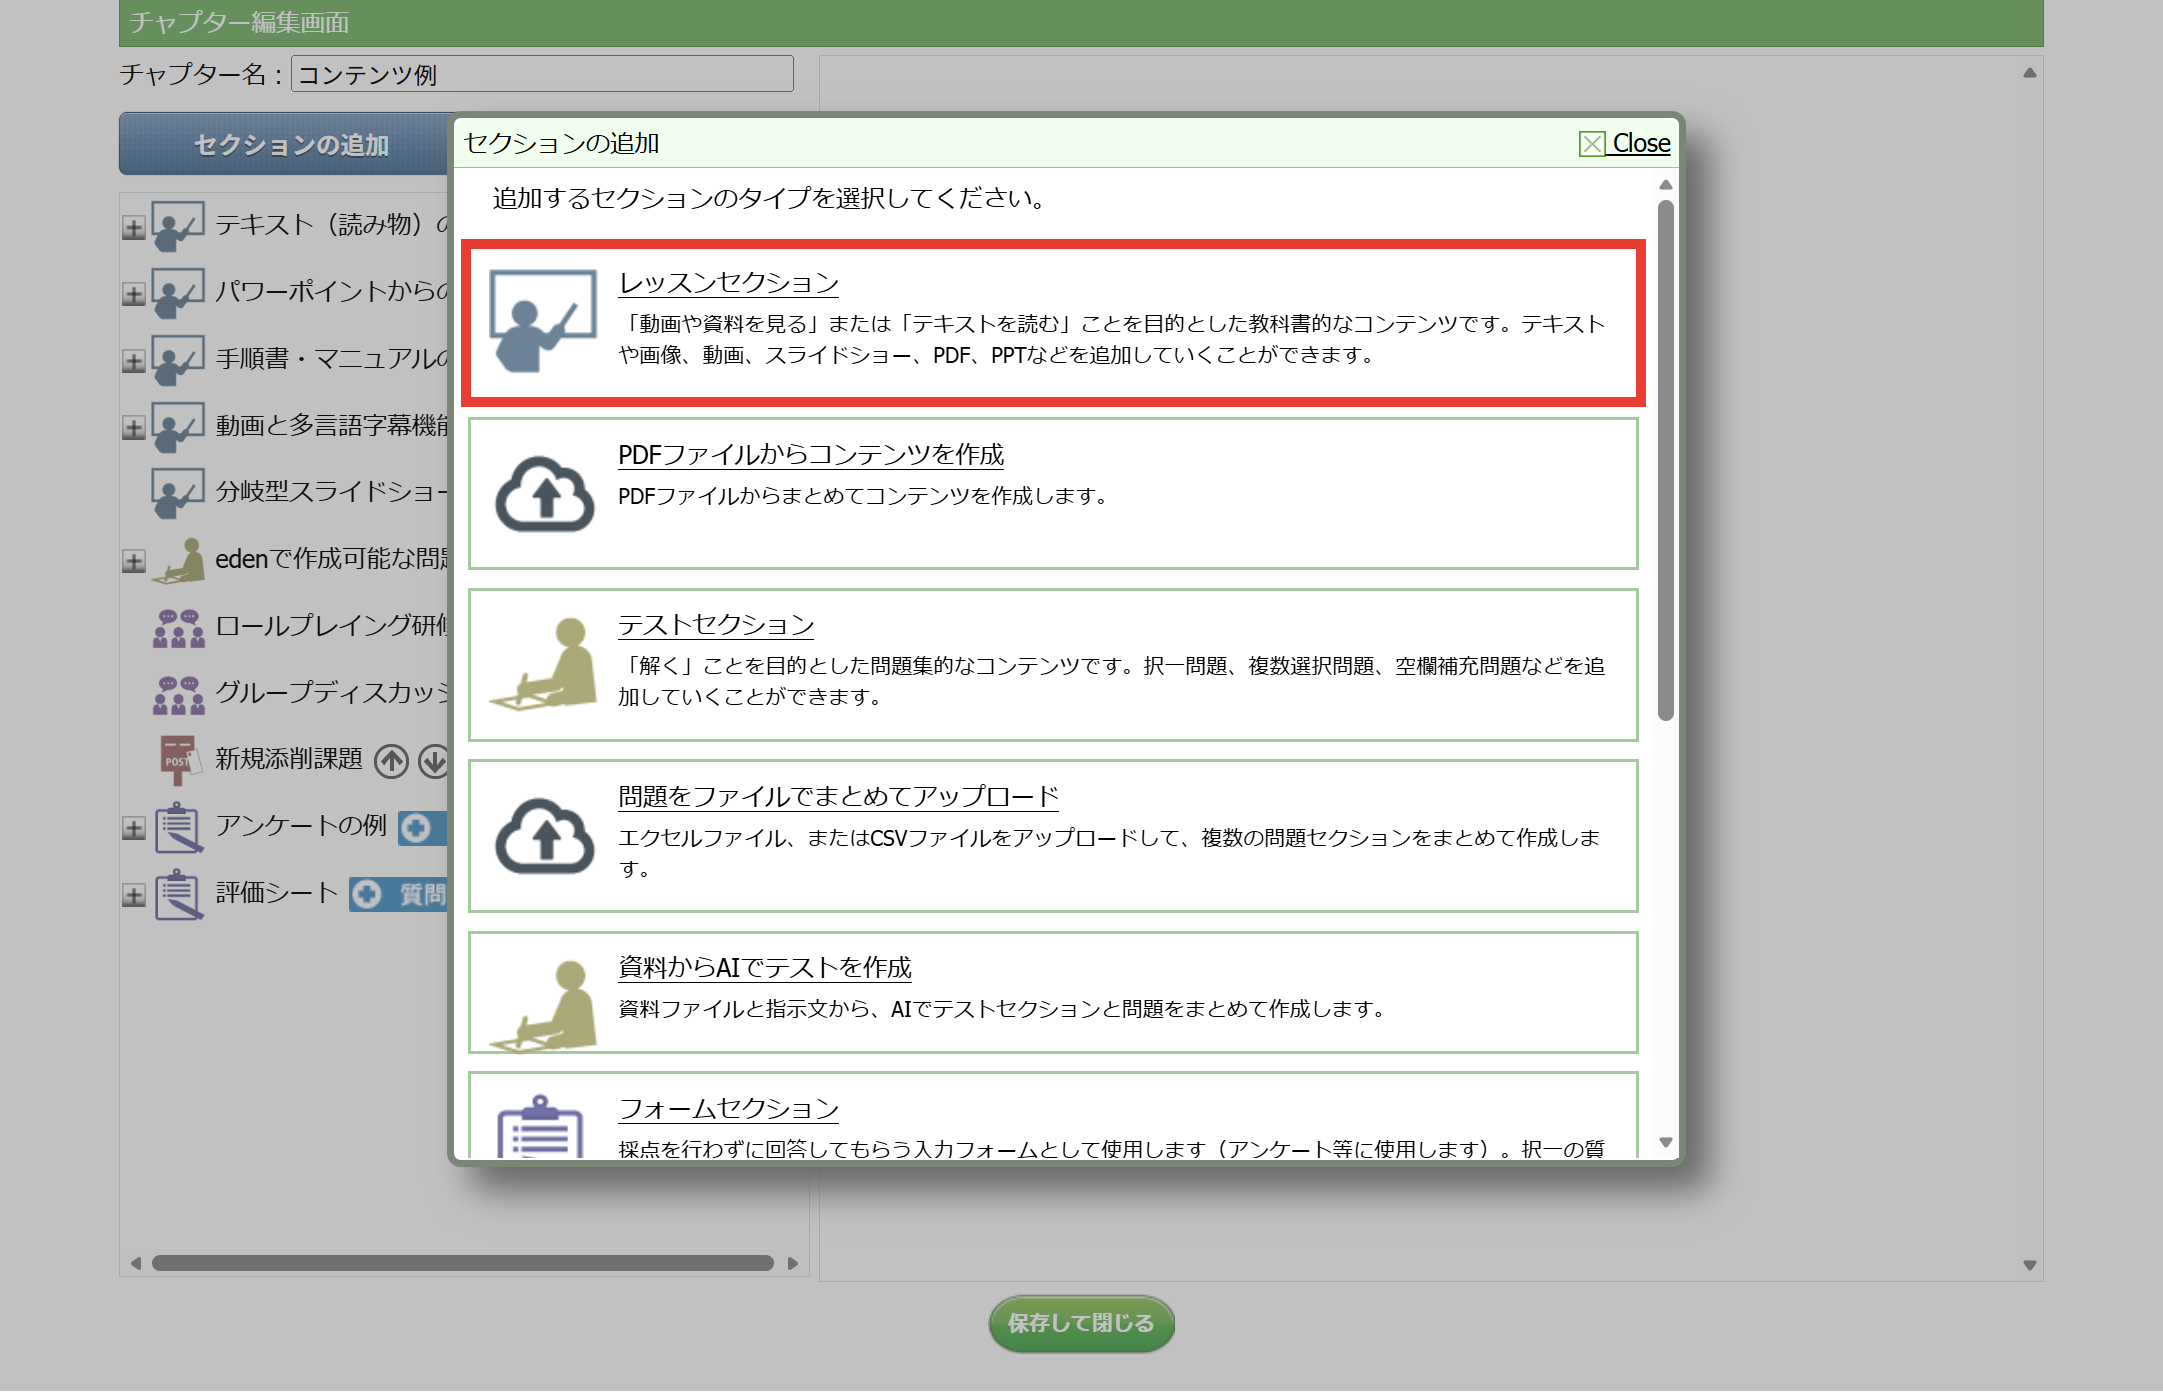Click the writing person icon beside テストセクション
This screenshot has height=1393, width=2163.
tap(545, 664)
